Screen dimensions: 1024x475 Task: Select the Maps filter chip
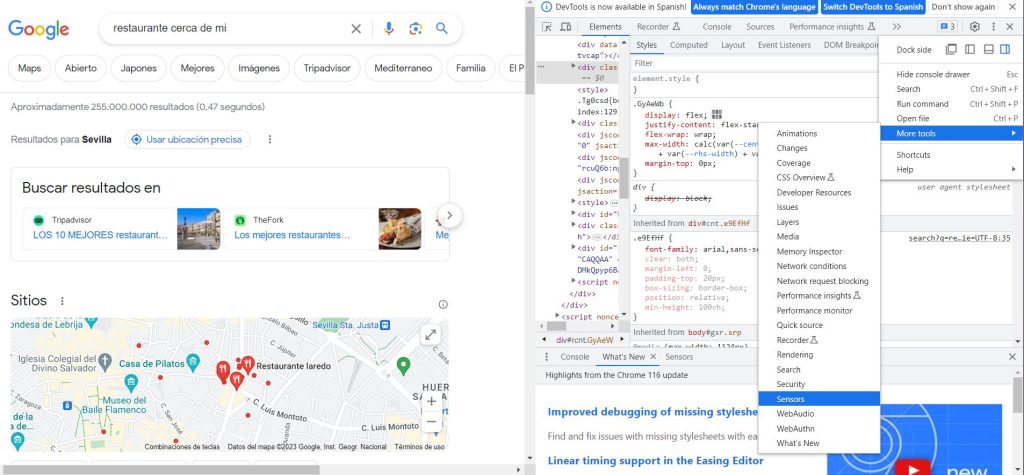(29, 68)
